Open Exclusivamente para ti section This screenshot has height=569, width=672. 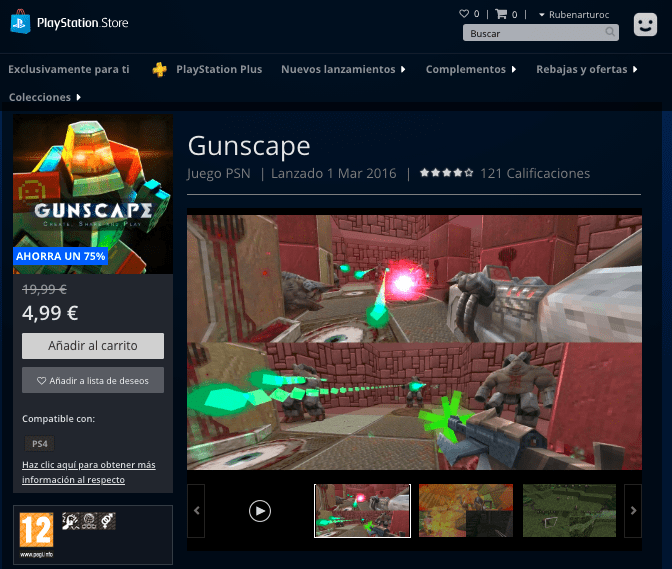(x=69, y=69)
